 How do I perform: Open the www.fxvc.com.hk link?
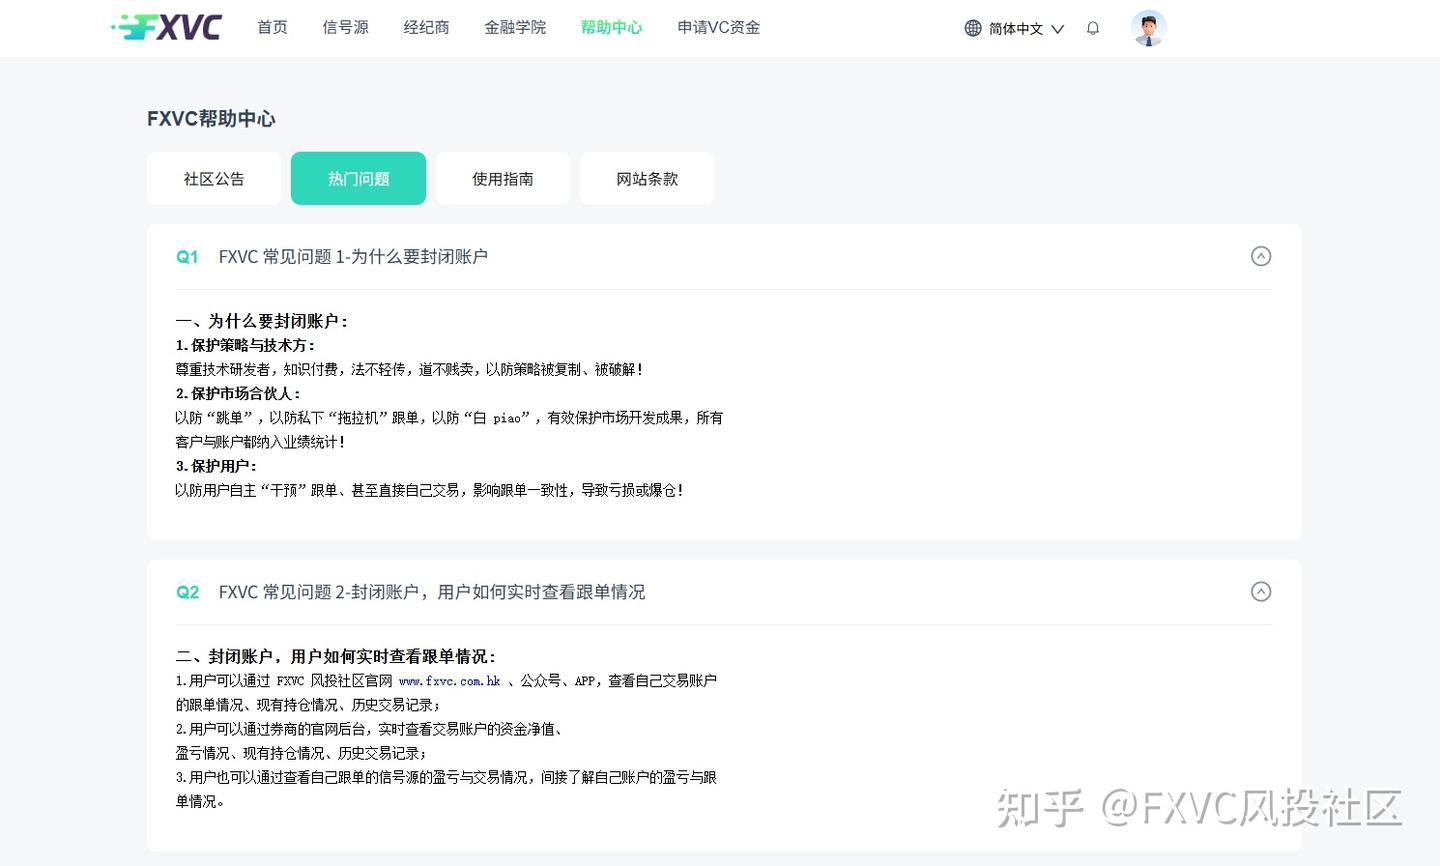pyautogui.click(x=449, y=681)
